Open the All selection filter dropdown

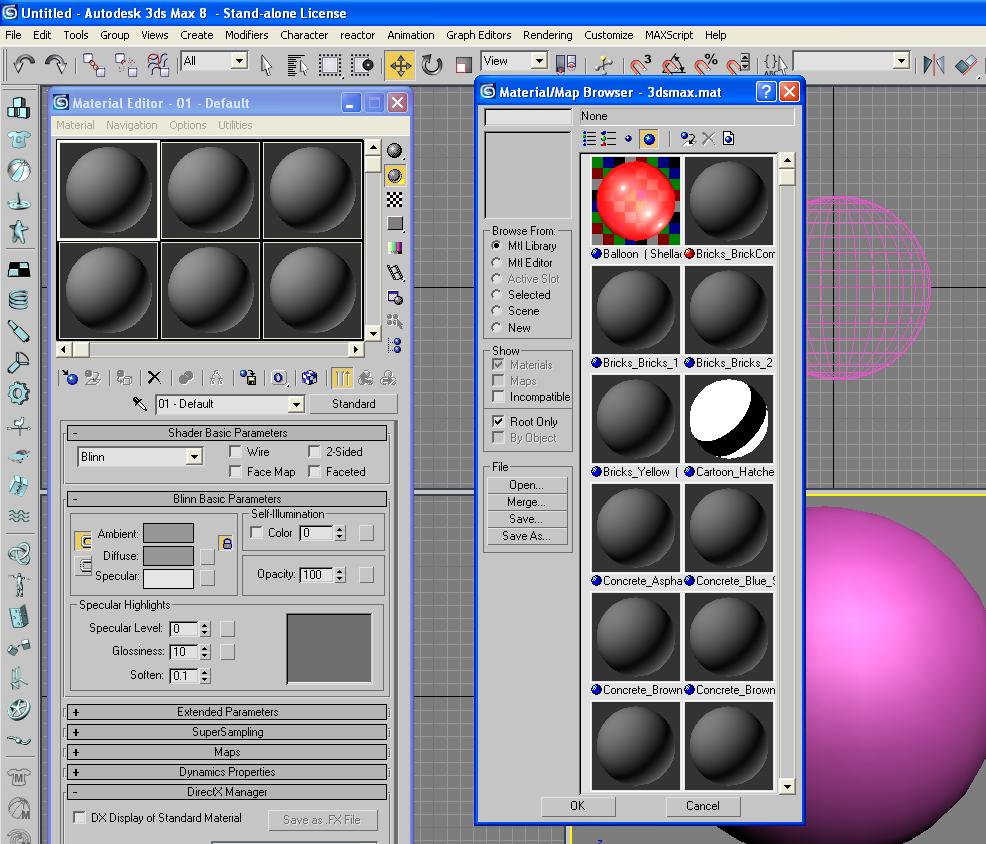coord(239,61)
